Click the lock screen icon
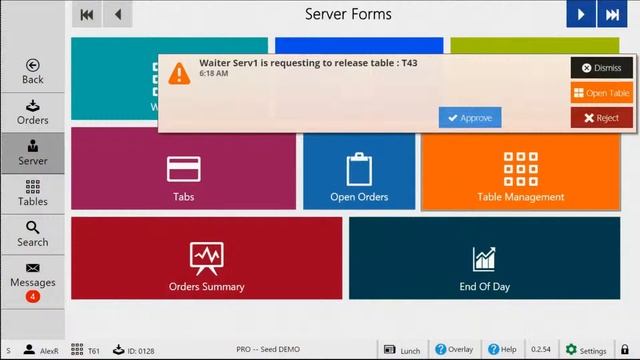The height and width of the screenshot is (360, 640). click(625, 349)
